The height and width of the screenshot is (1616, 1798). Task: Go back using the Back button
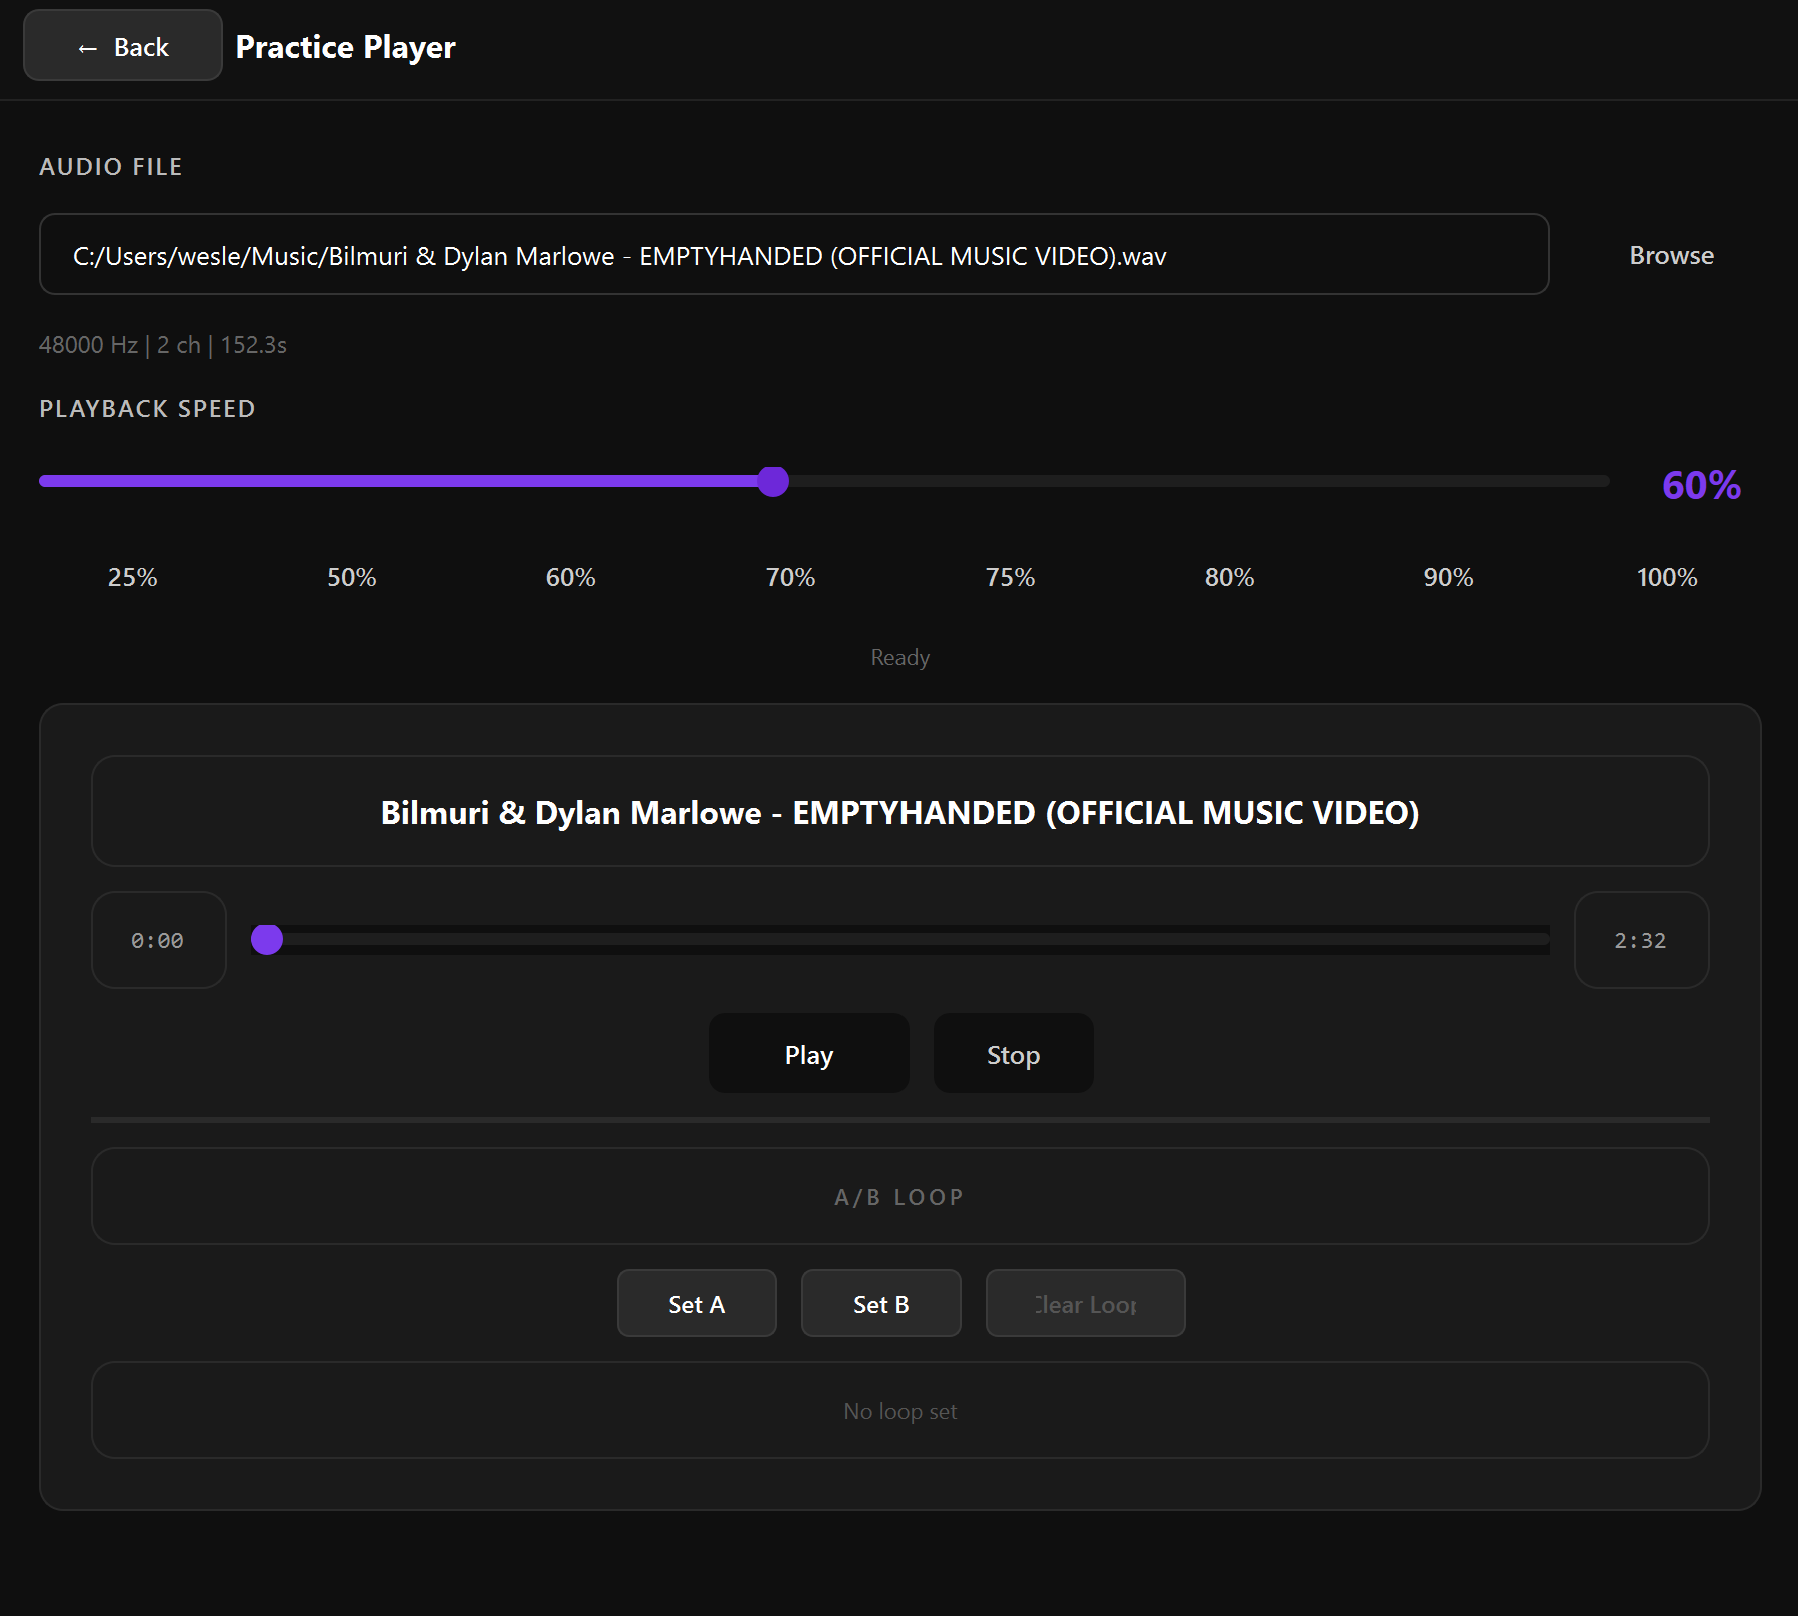pos(123,47)
